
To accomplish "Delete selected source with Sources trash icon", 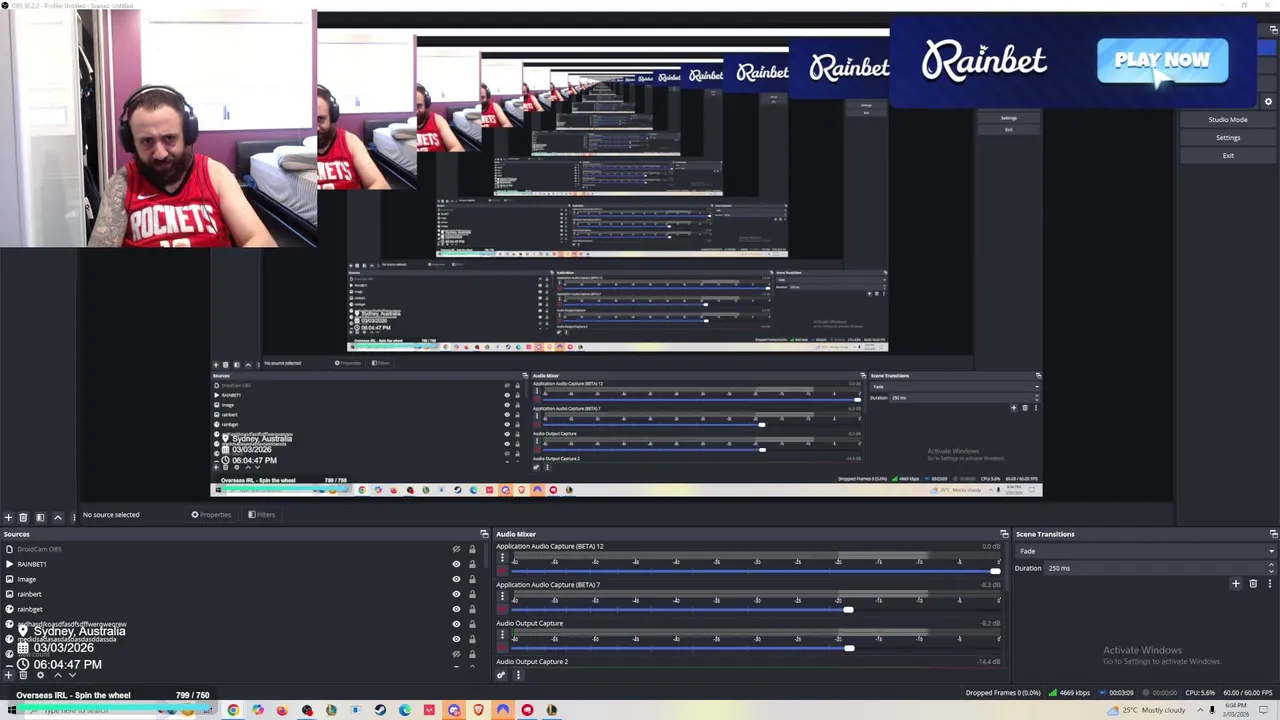I will [x=23, y=675].
